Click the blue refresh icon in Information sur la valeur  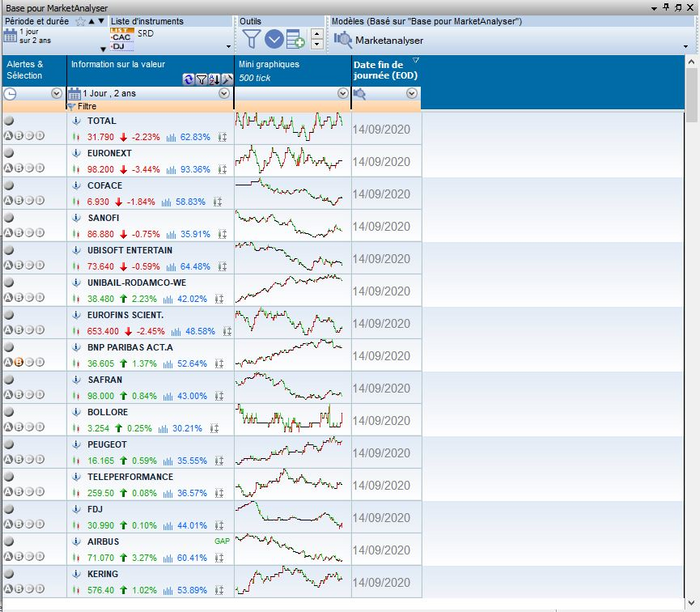[x=188, y=79]
